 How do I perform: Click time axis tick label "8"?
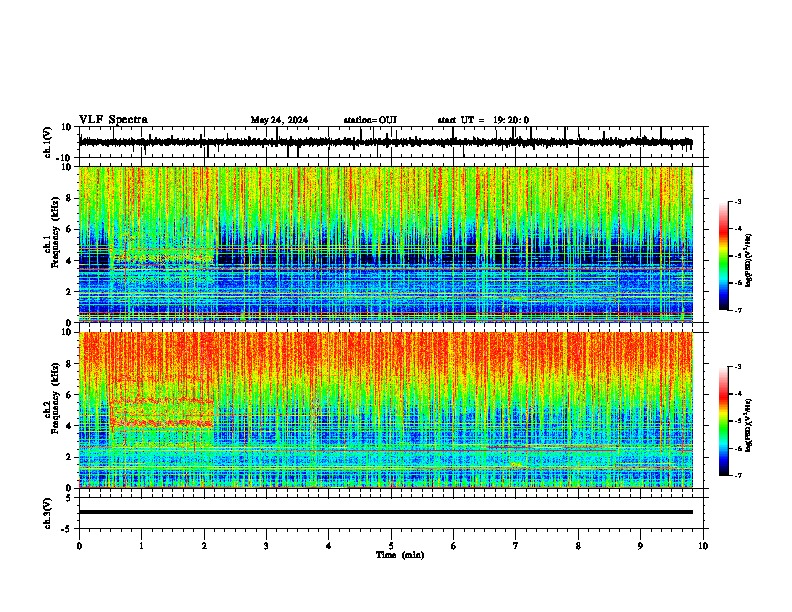(x=578, y=546)
